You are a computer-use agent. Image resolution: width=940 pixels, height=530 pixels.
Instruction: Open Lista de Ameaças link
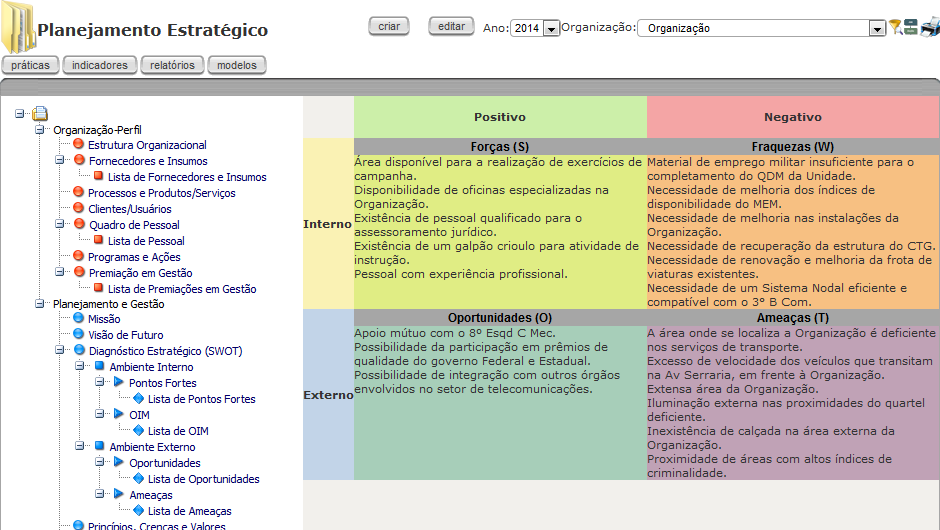pos(189,511)
